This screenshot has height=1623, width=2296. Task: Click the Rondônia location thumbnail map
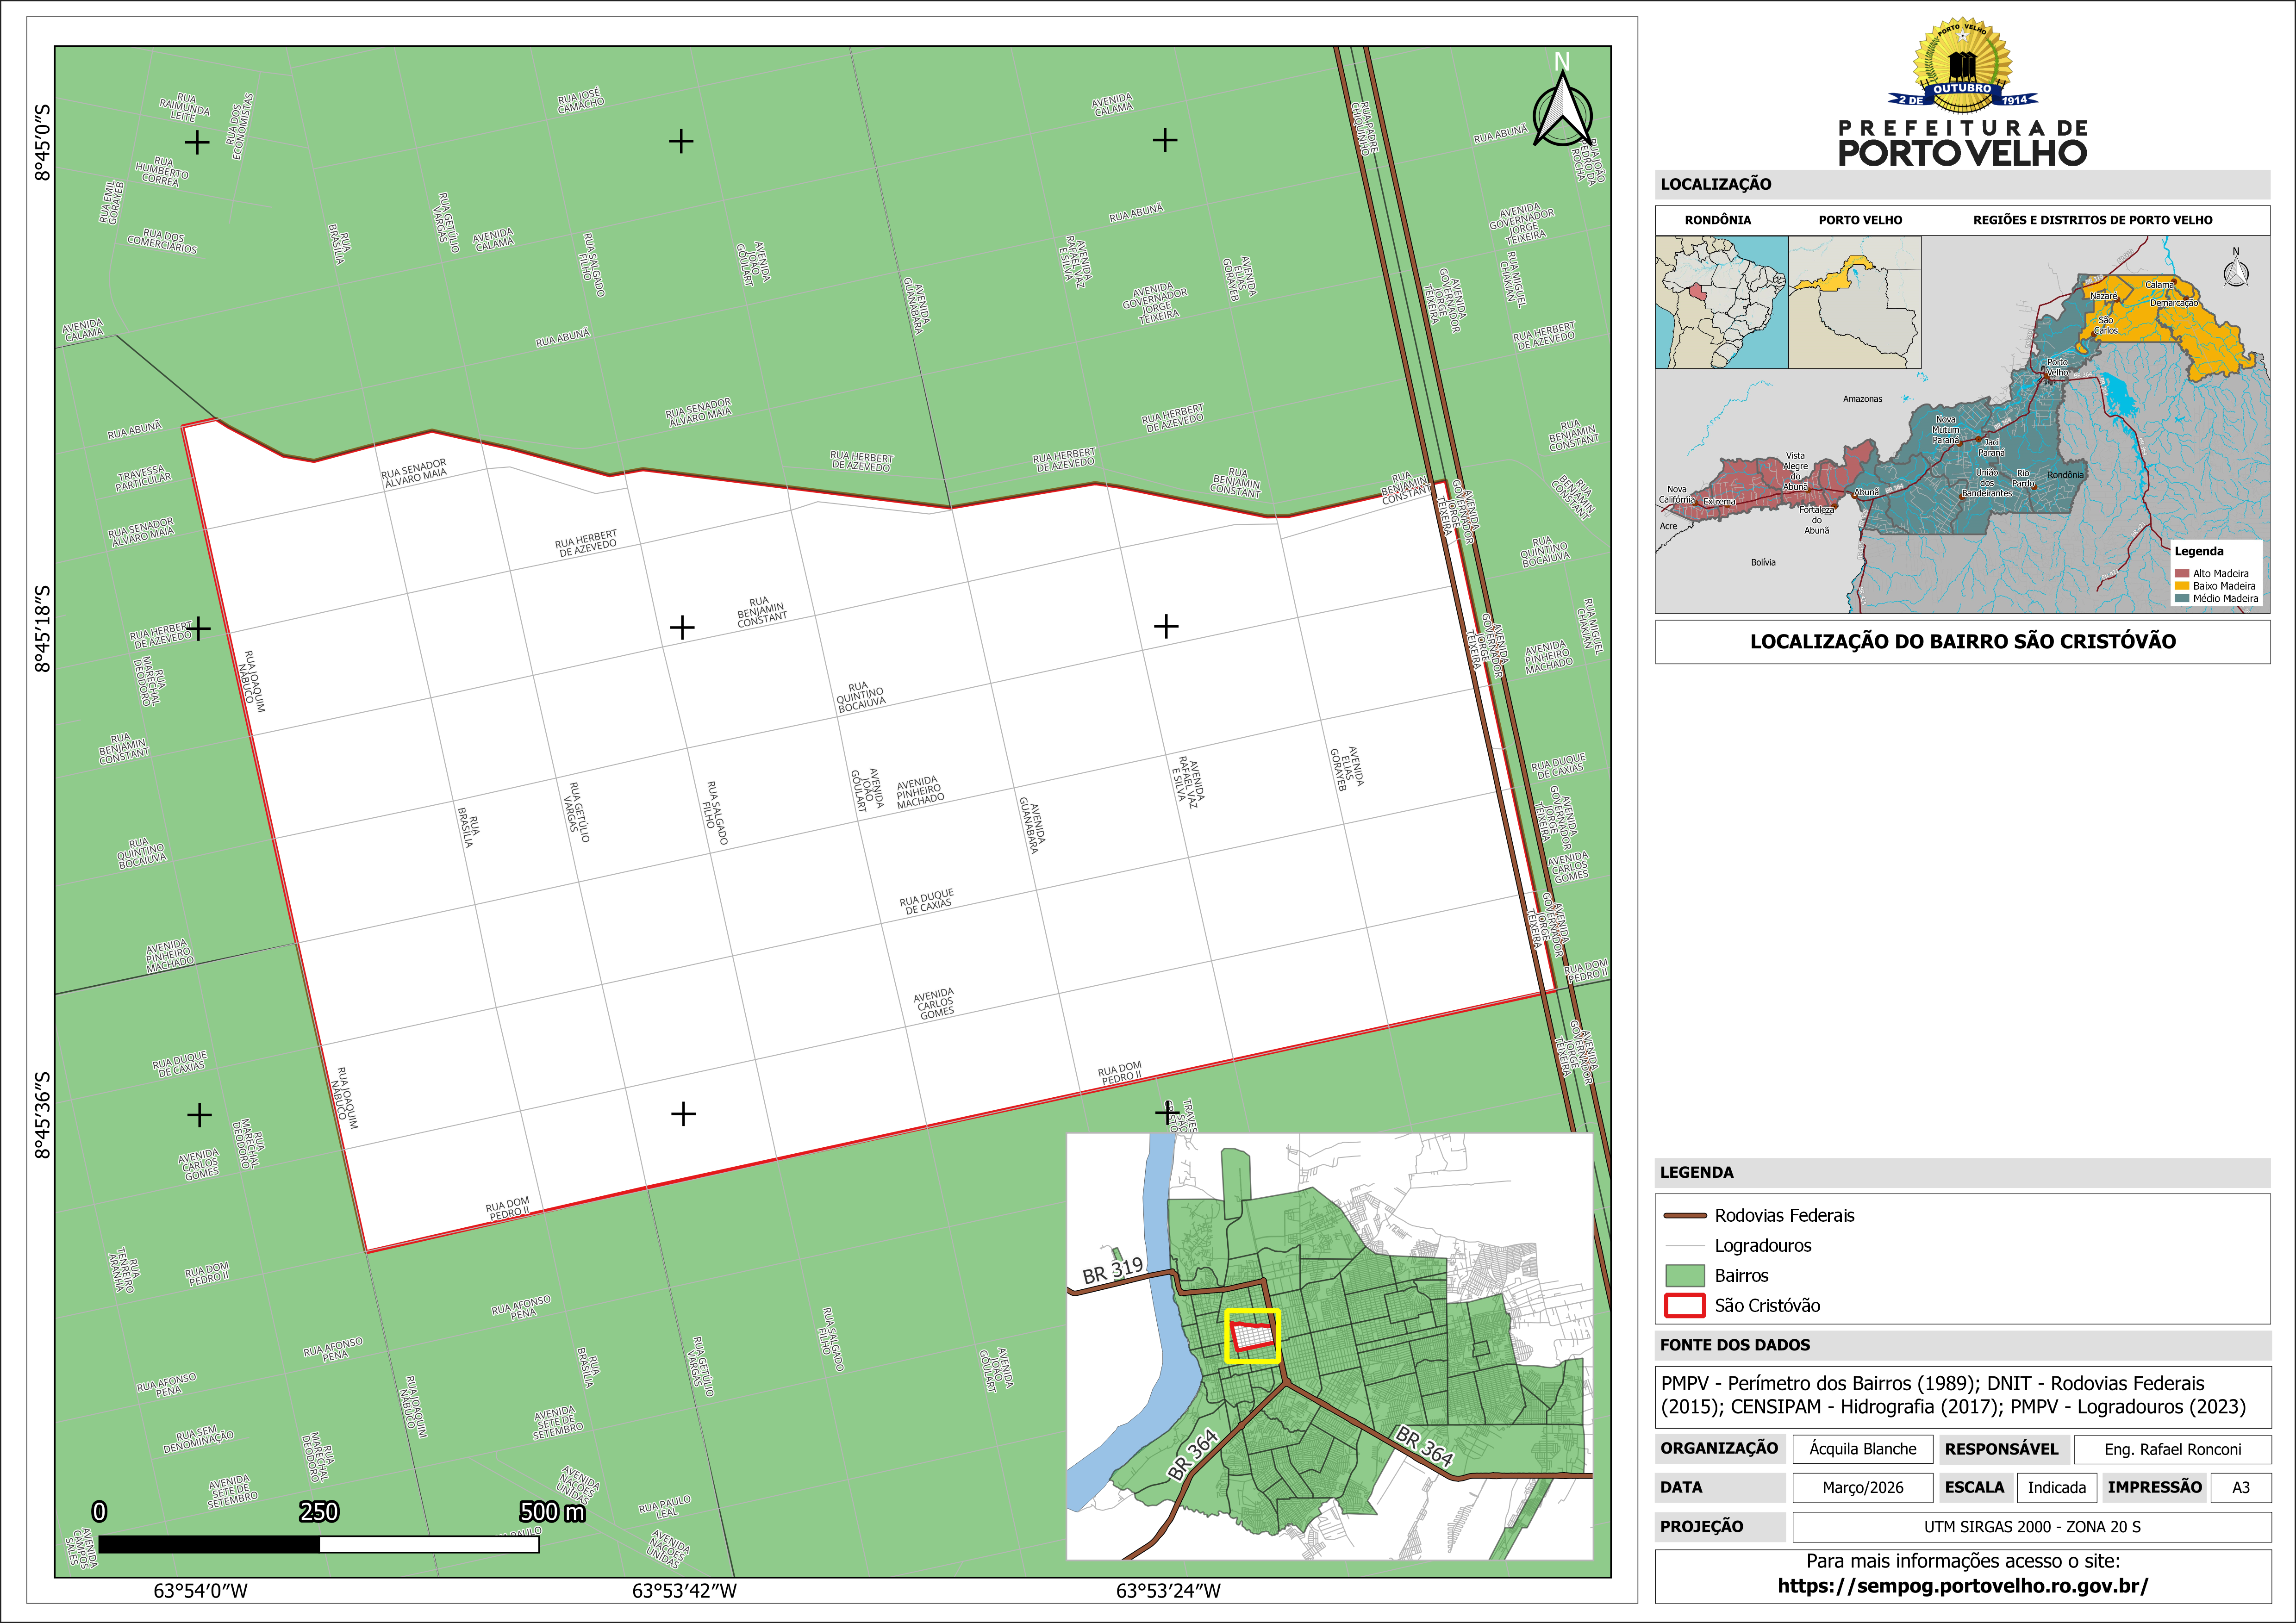(1721, 302)
